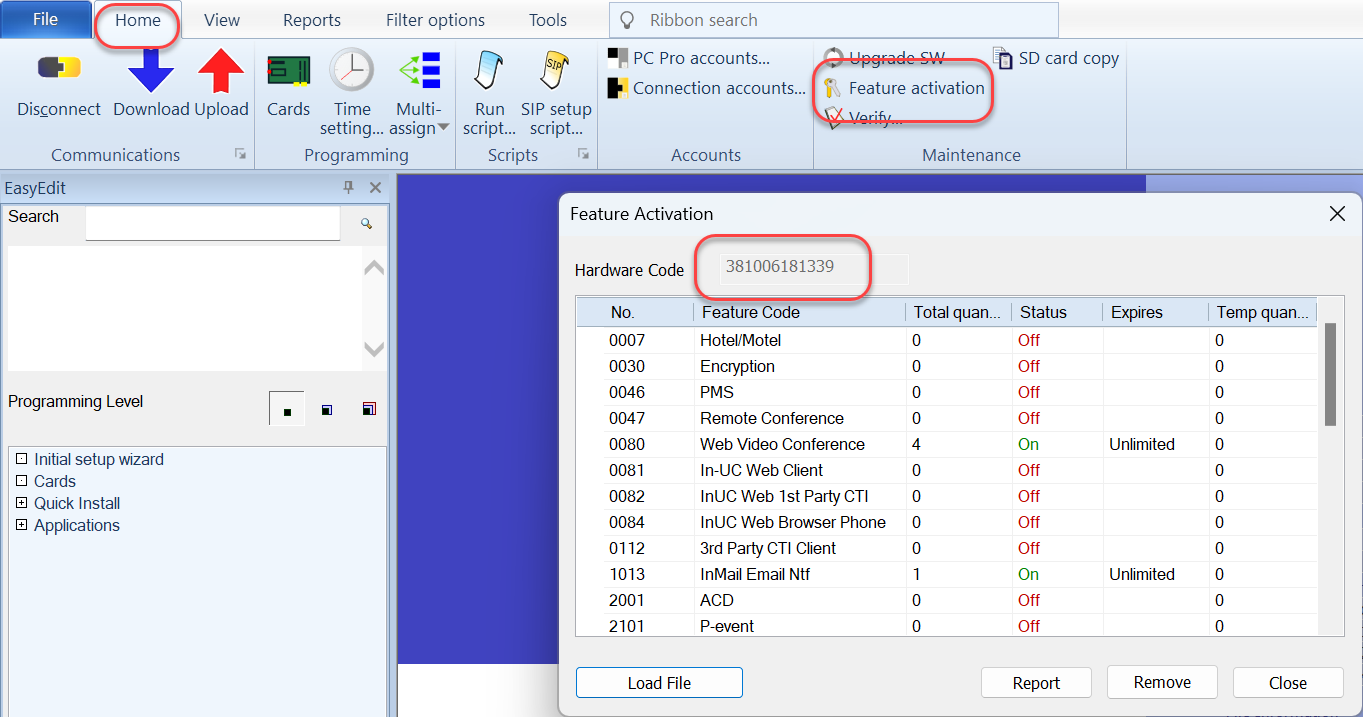The width and height of the screenshot is (1363, 717).
Task: Open Scripts group dialog launcher
Action: 582,154
